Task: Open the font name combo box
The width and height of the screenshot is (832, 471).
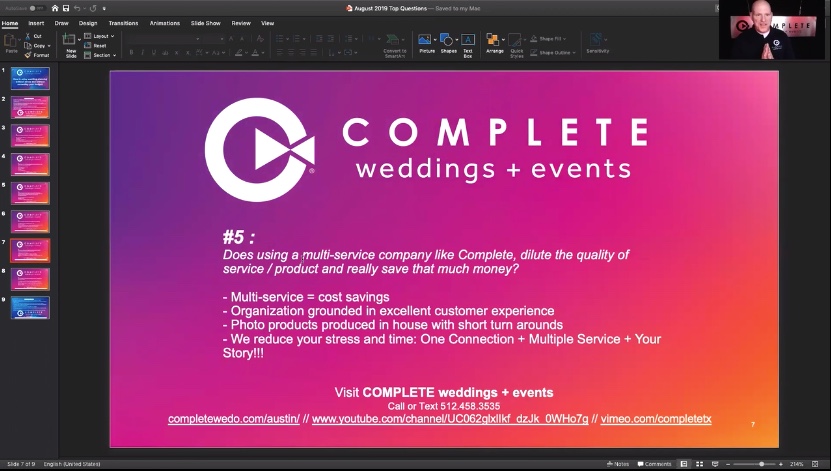Action: click(164, 39)
